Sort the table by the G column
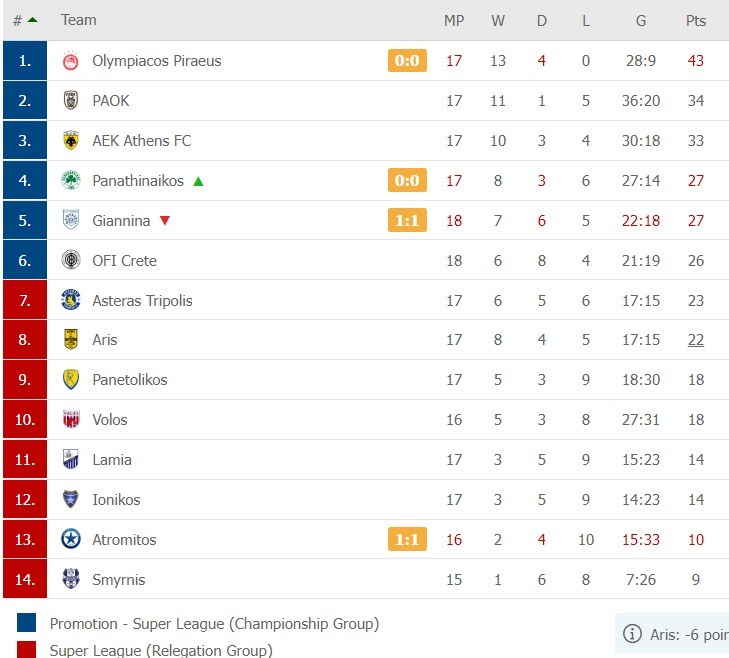Image resolution: width=729 pixels, height=658 pixels. click(x=640, y=20)
